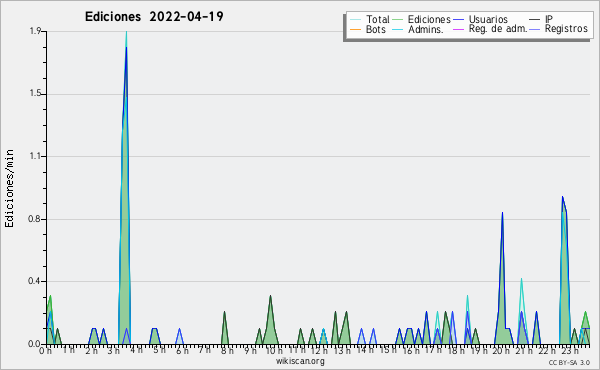The image size is (600, 370).
Task: Click the '12 h' x-axis label
Action: pos(318,351)
